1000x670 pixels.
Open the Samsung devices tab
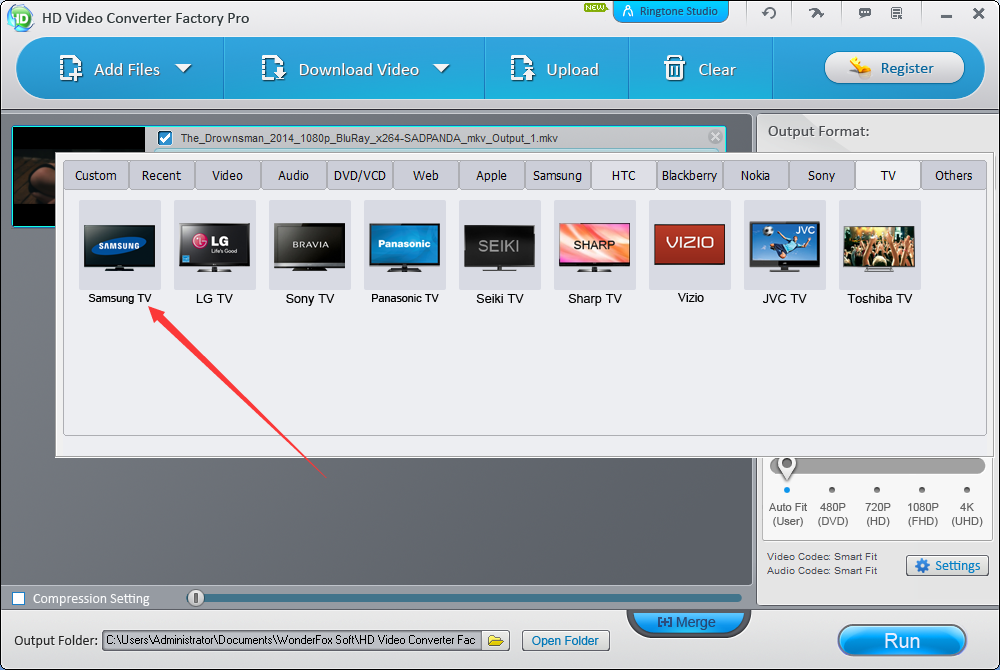pyautogui.click(x=557, y=175)
